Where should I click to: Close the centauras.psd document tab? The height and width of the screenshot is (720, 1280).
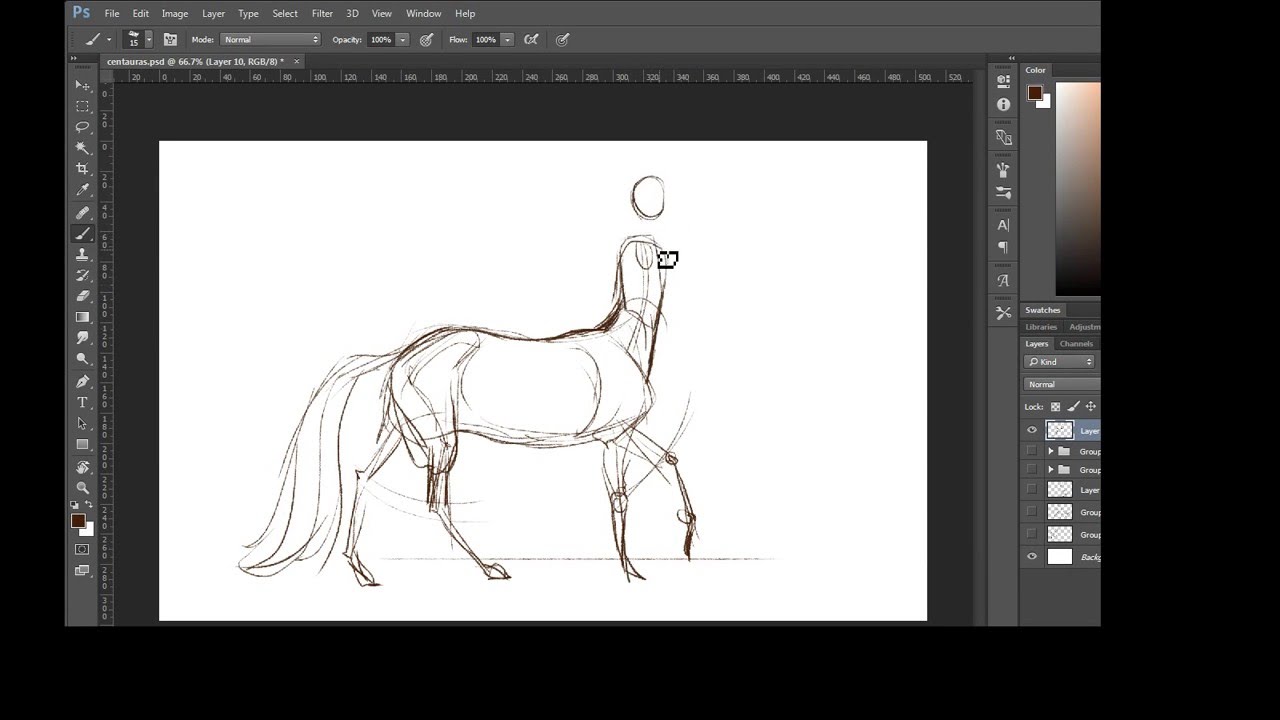coord(296,62)
